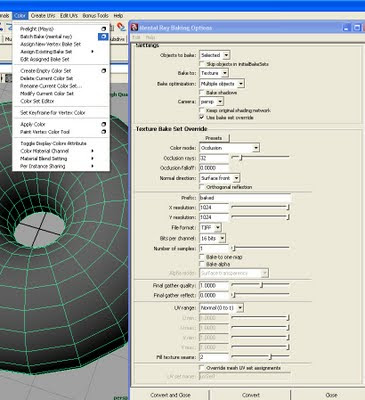The image size is (365, 400).
Task: Expand Per Instance Sharing submenu
Action: (x=92, y=166)
